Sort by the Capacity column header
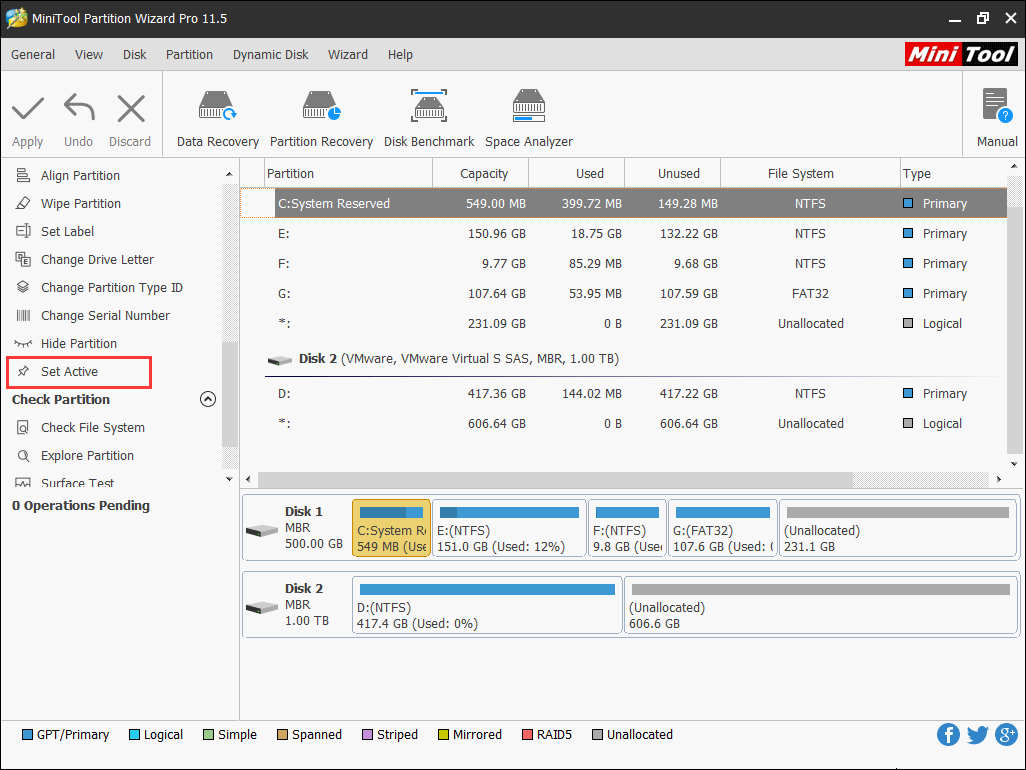 tap(481, 173)
